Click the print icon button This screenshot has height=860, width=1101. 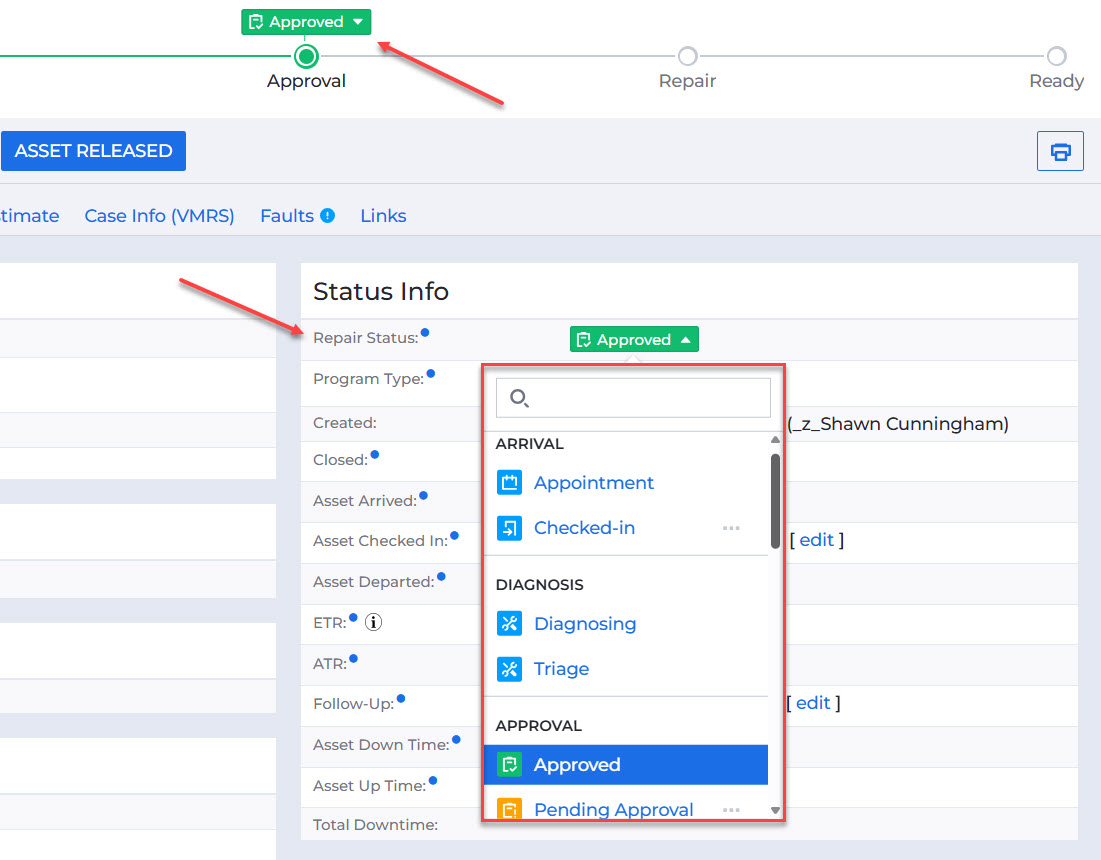click(x=1060, y=152)
